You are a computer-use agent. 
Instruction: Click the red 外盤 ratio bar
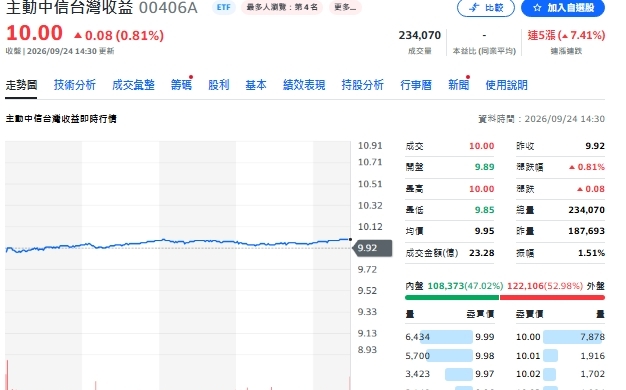click(x=552, y=297)
